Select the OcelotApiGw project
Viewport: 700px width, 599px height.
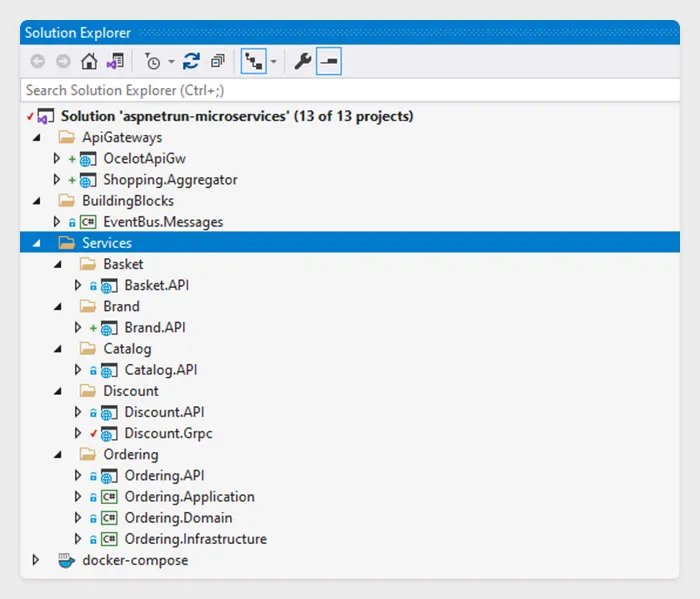pyautogui.click(x=144, y=159)
